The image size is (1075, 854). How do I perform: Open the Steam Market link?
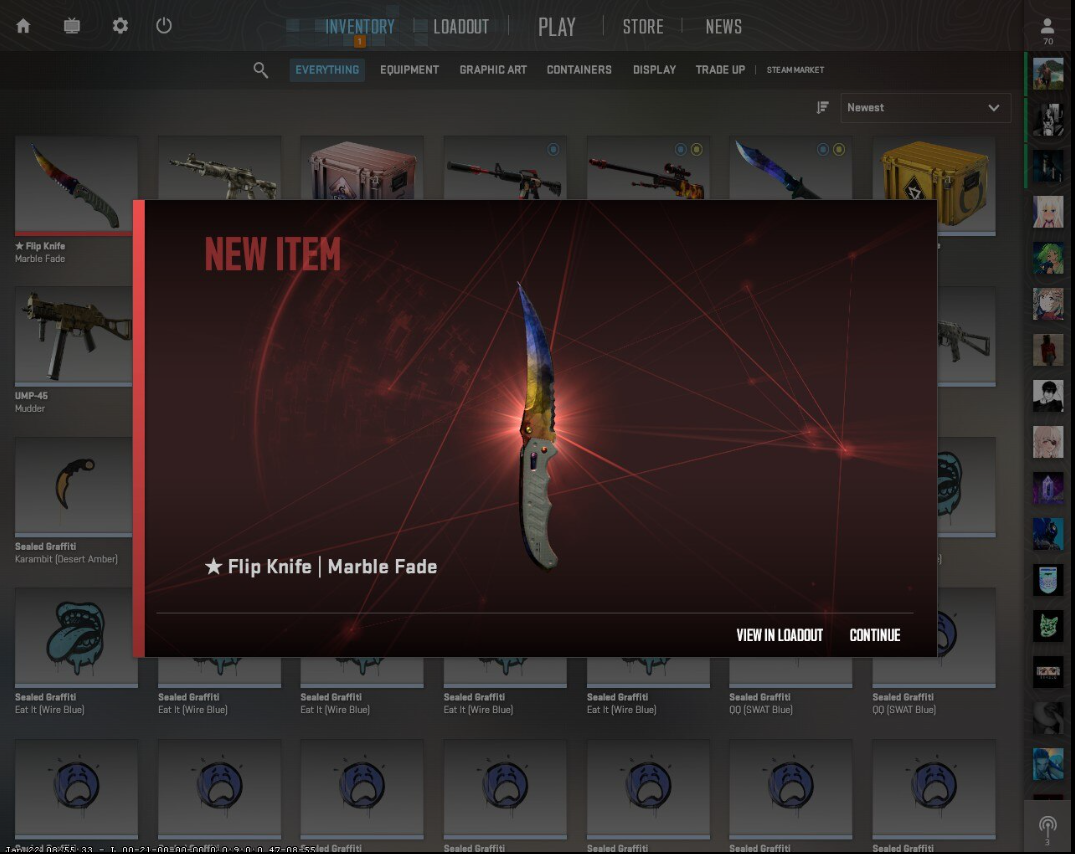795,70
